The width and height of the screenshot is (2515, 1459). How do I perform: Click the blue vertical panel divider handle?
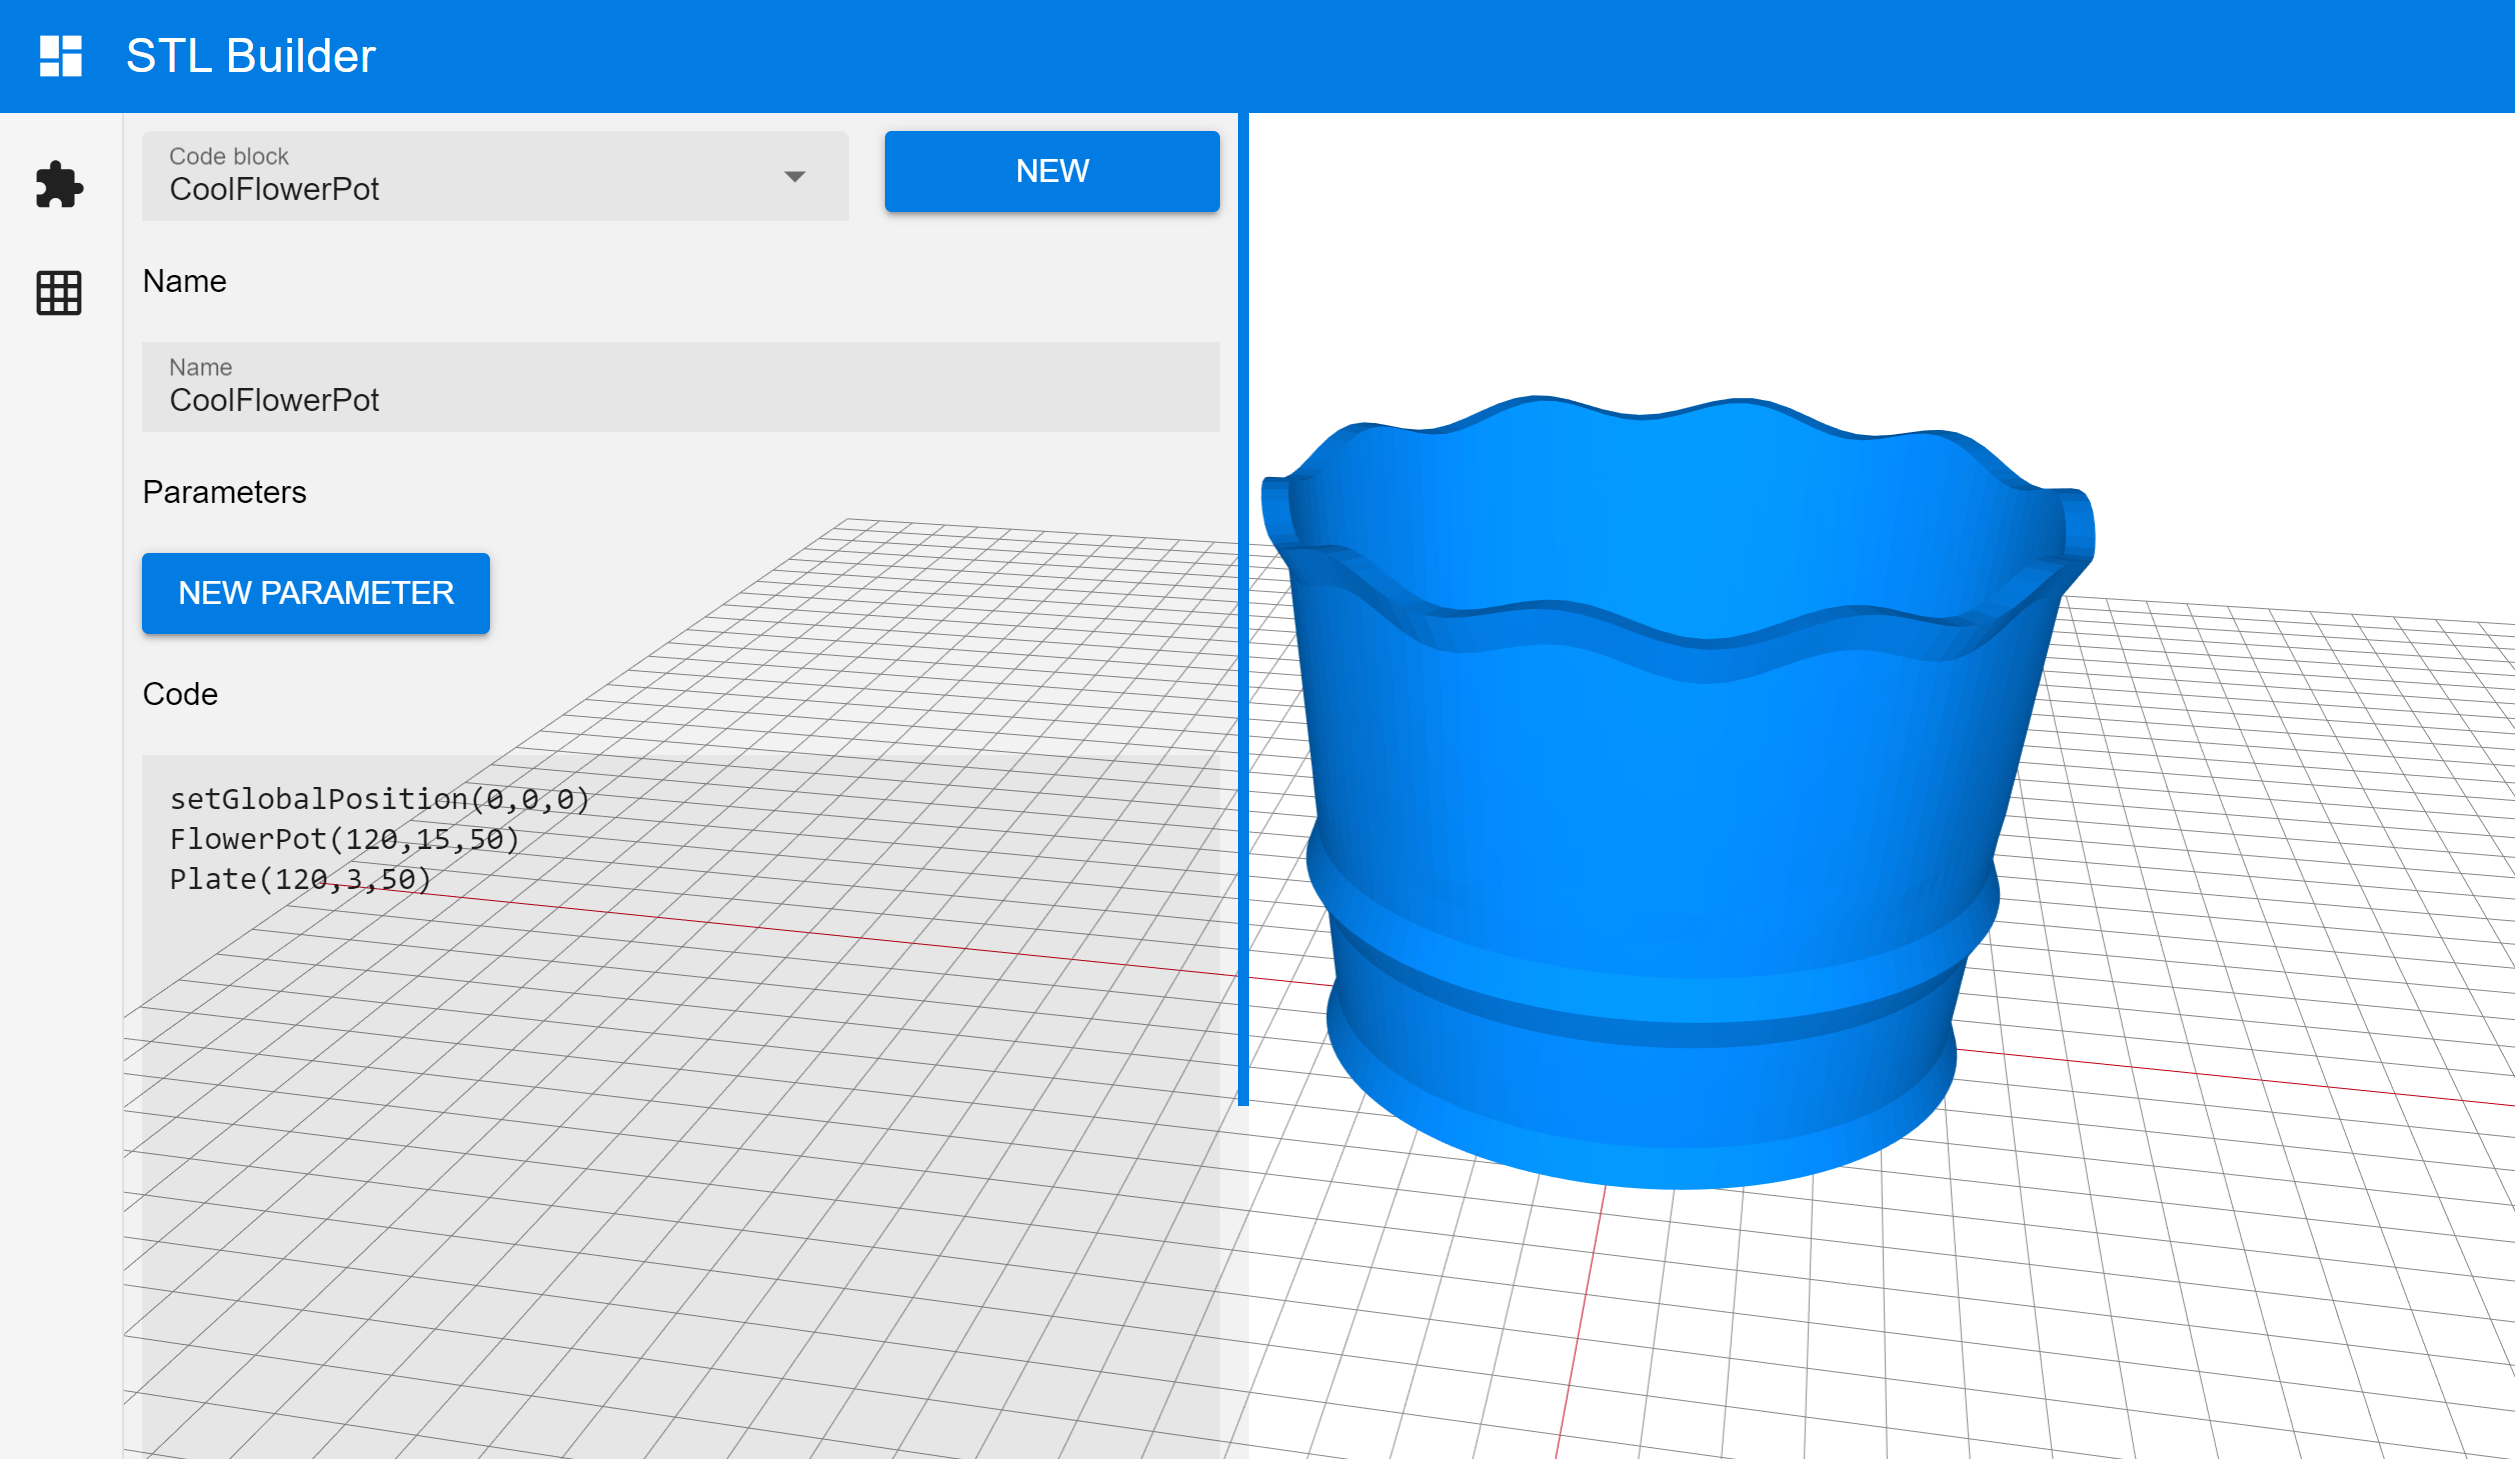pyautogui.click(x=1243, y=609)
